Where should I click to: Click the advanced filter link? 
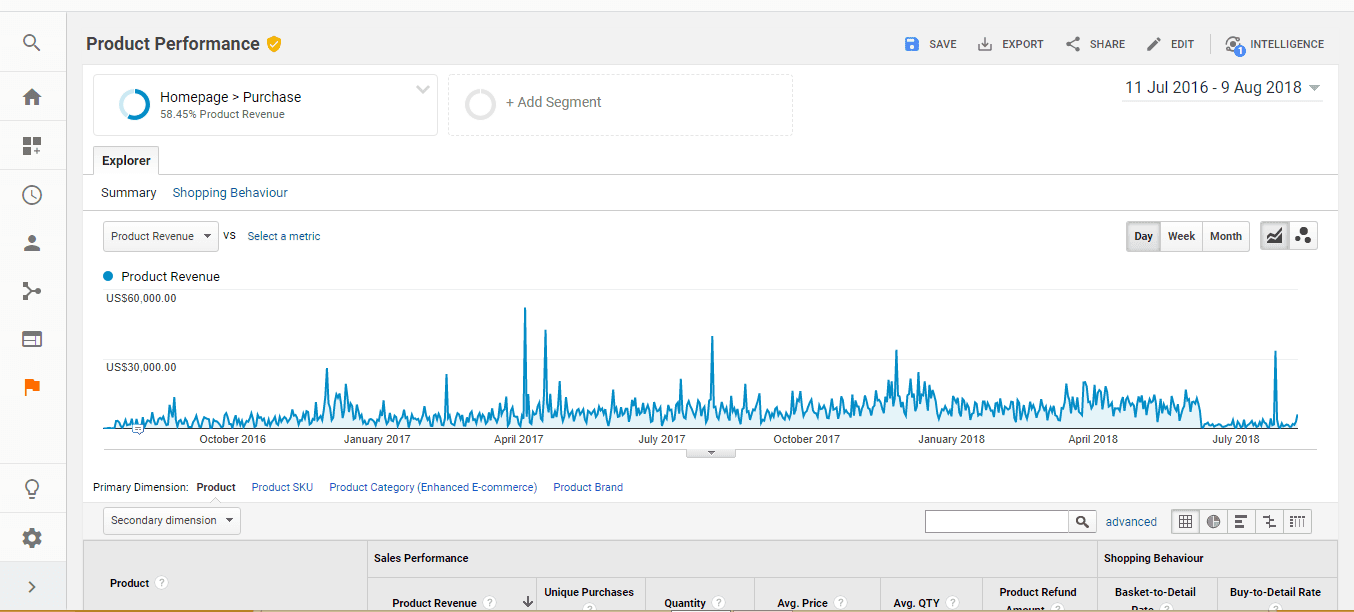click(1131, 521)
